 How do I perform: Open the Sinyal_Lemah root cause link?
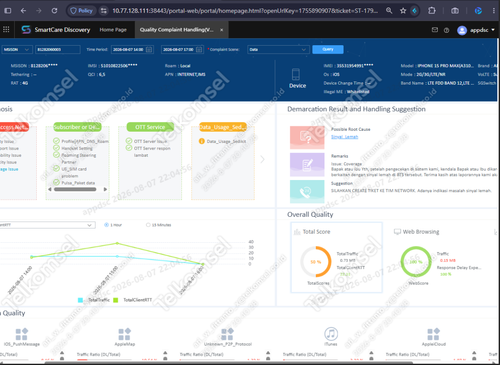[344, 137]
